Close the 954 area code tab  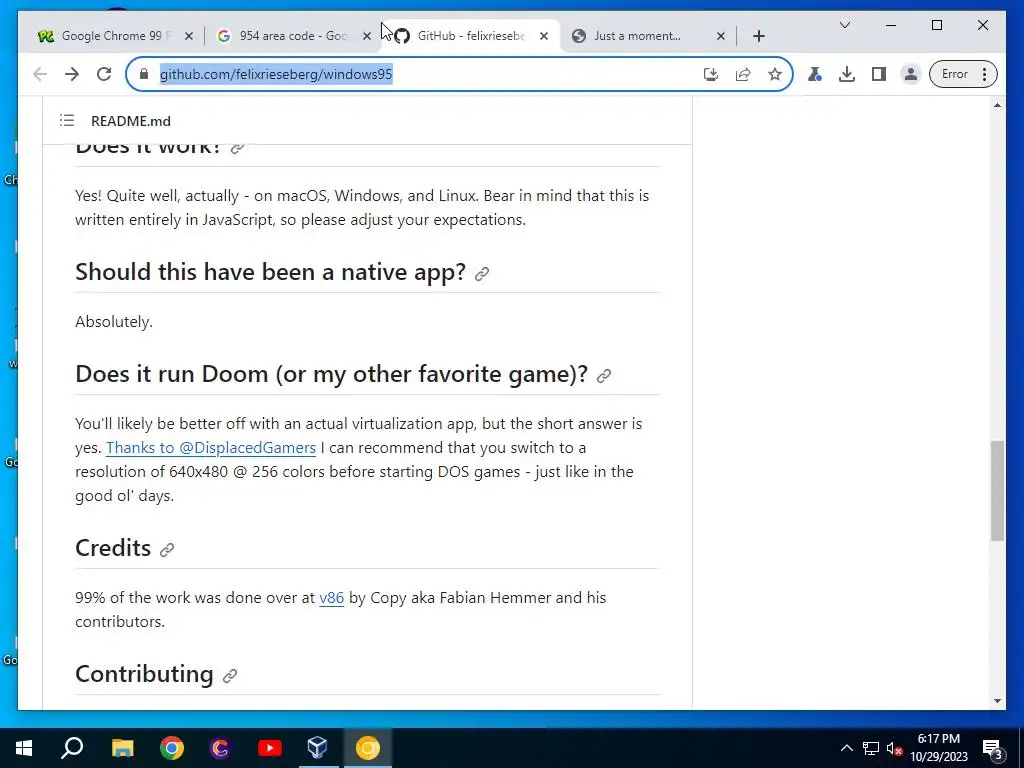click(366, 36)
